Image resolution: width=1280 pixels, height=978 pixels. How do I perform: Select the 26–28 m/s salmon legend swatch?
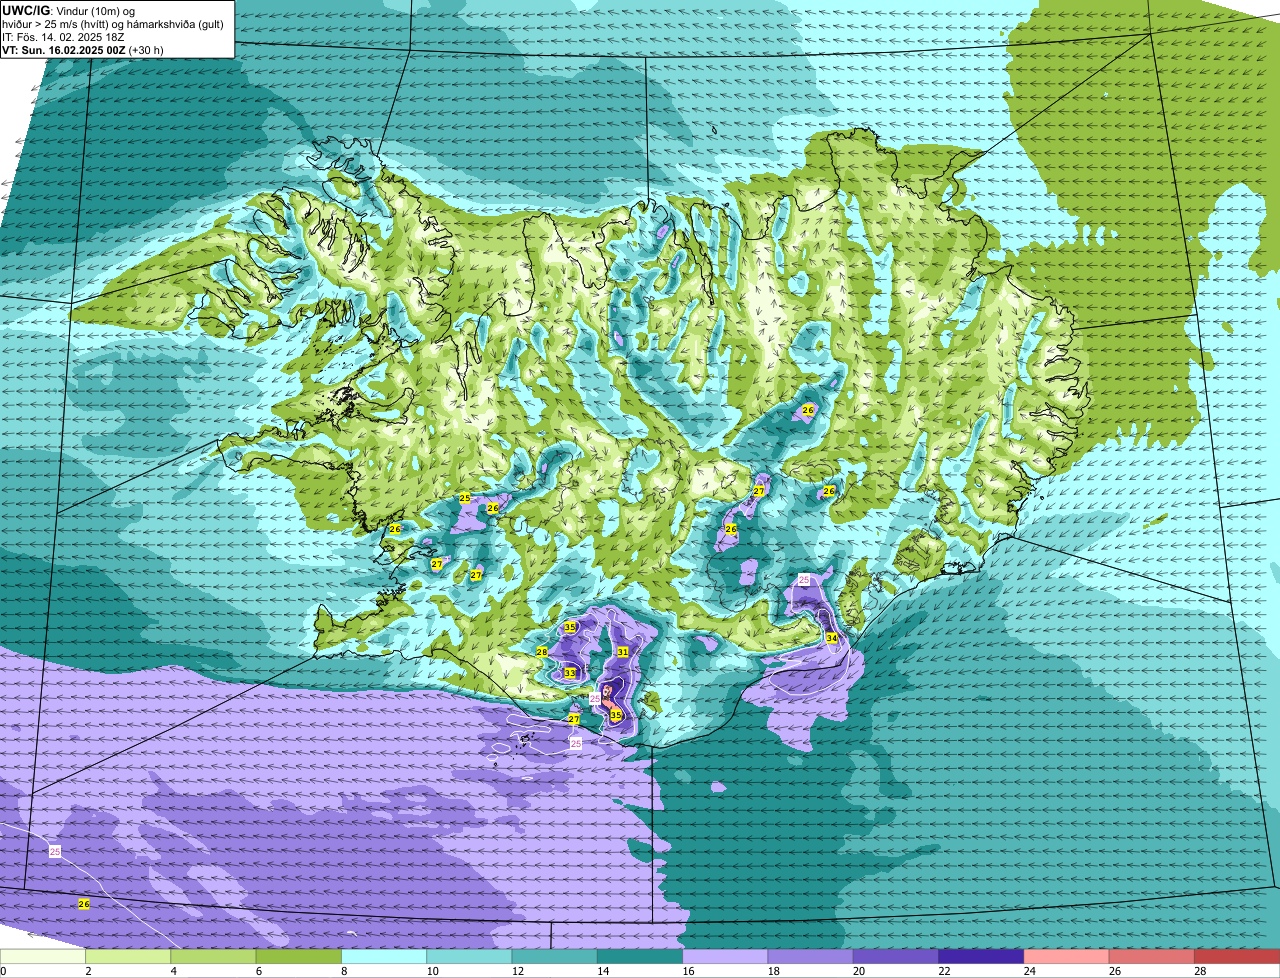1152,957
